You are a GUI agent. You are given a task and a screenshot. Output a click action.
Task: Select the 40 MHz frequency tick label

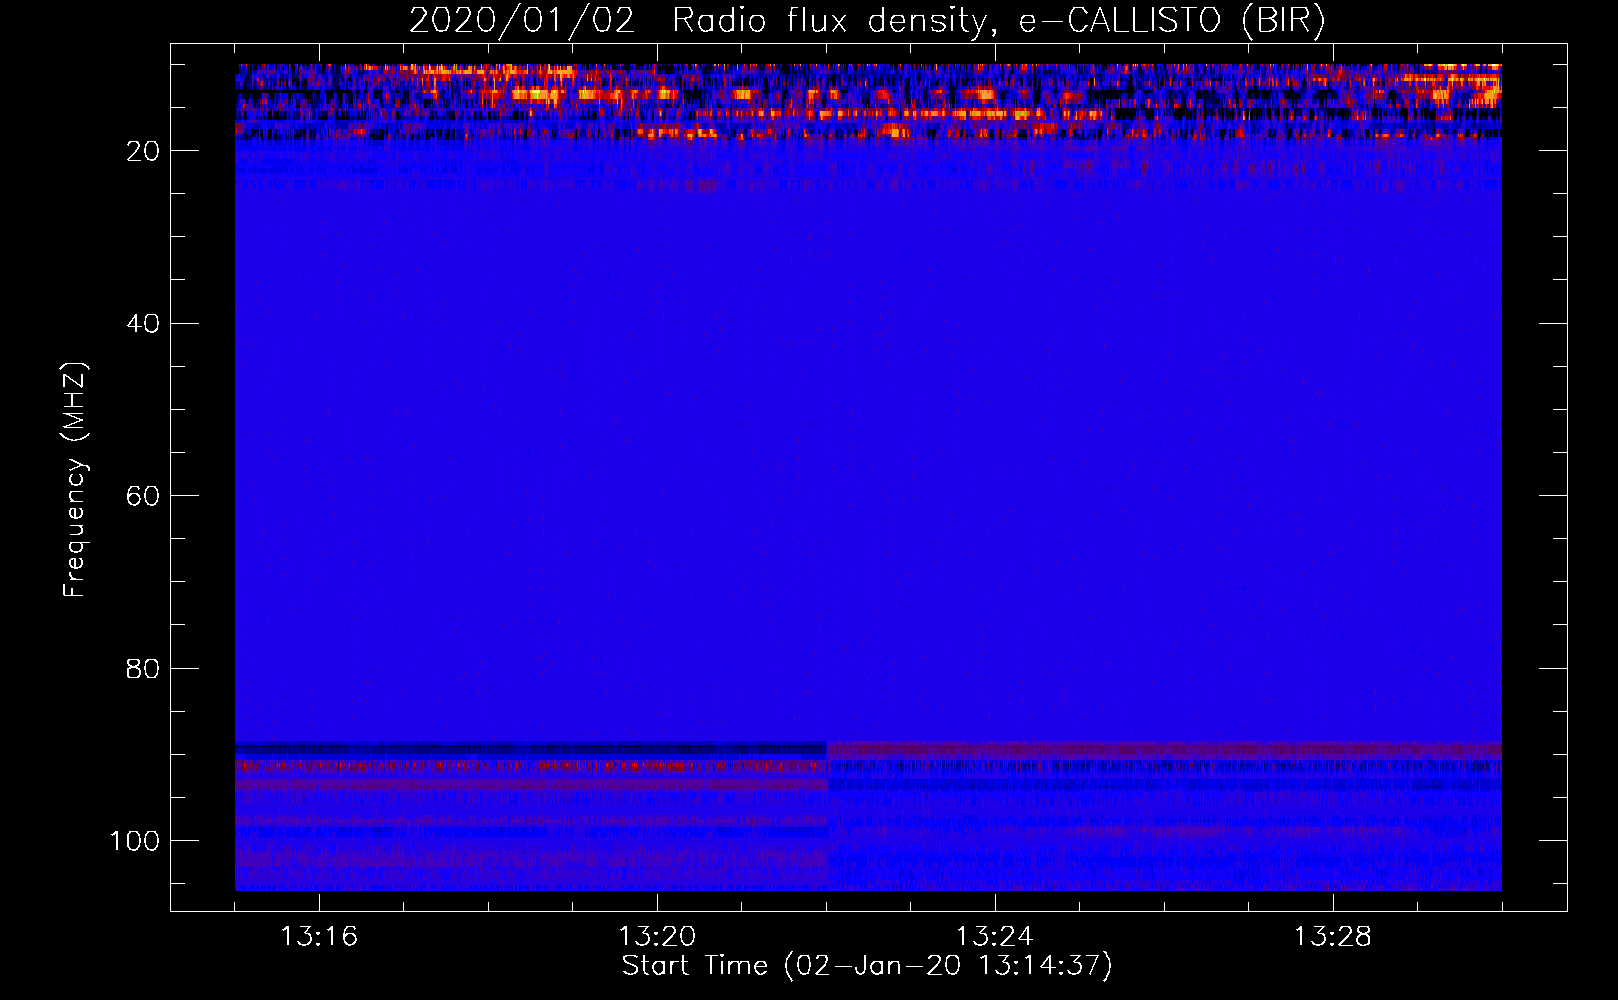pyautogui.click(x=143, y=324)
